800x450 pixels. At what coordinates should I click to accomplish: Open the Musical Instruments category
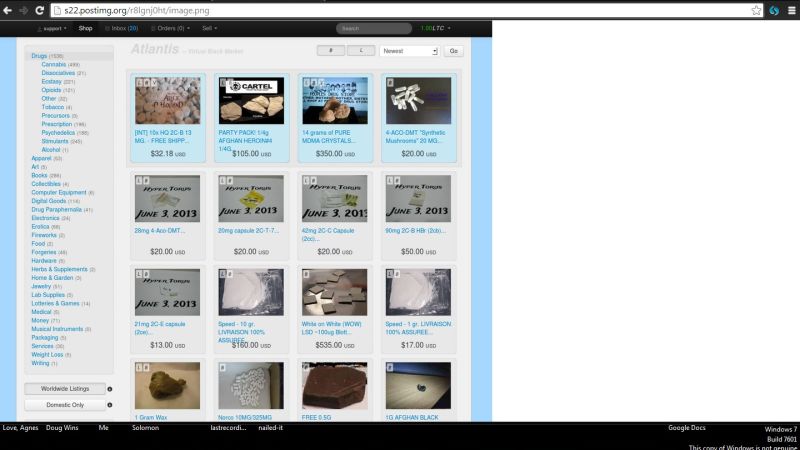tap(57, 329)
